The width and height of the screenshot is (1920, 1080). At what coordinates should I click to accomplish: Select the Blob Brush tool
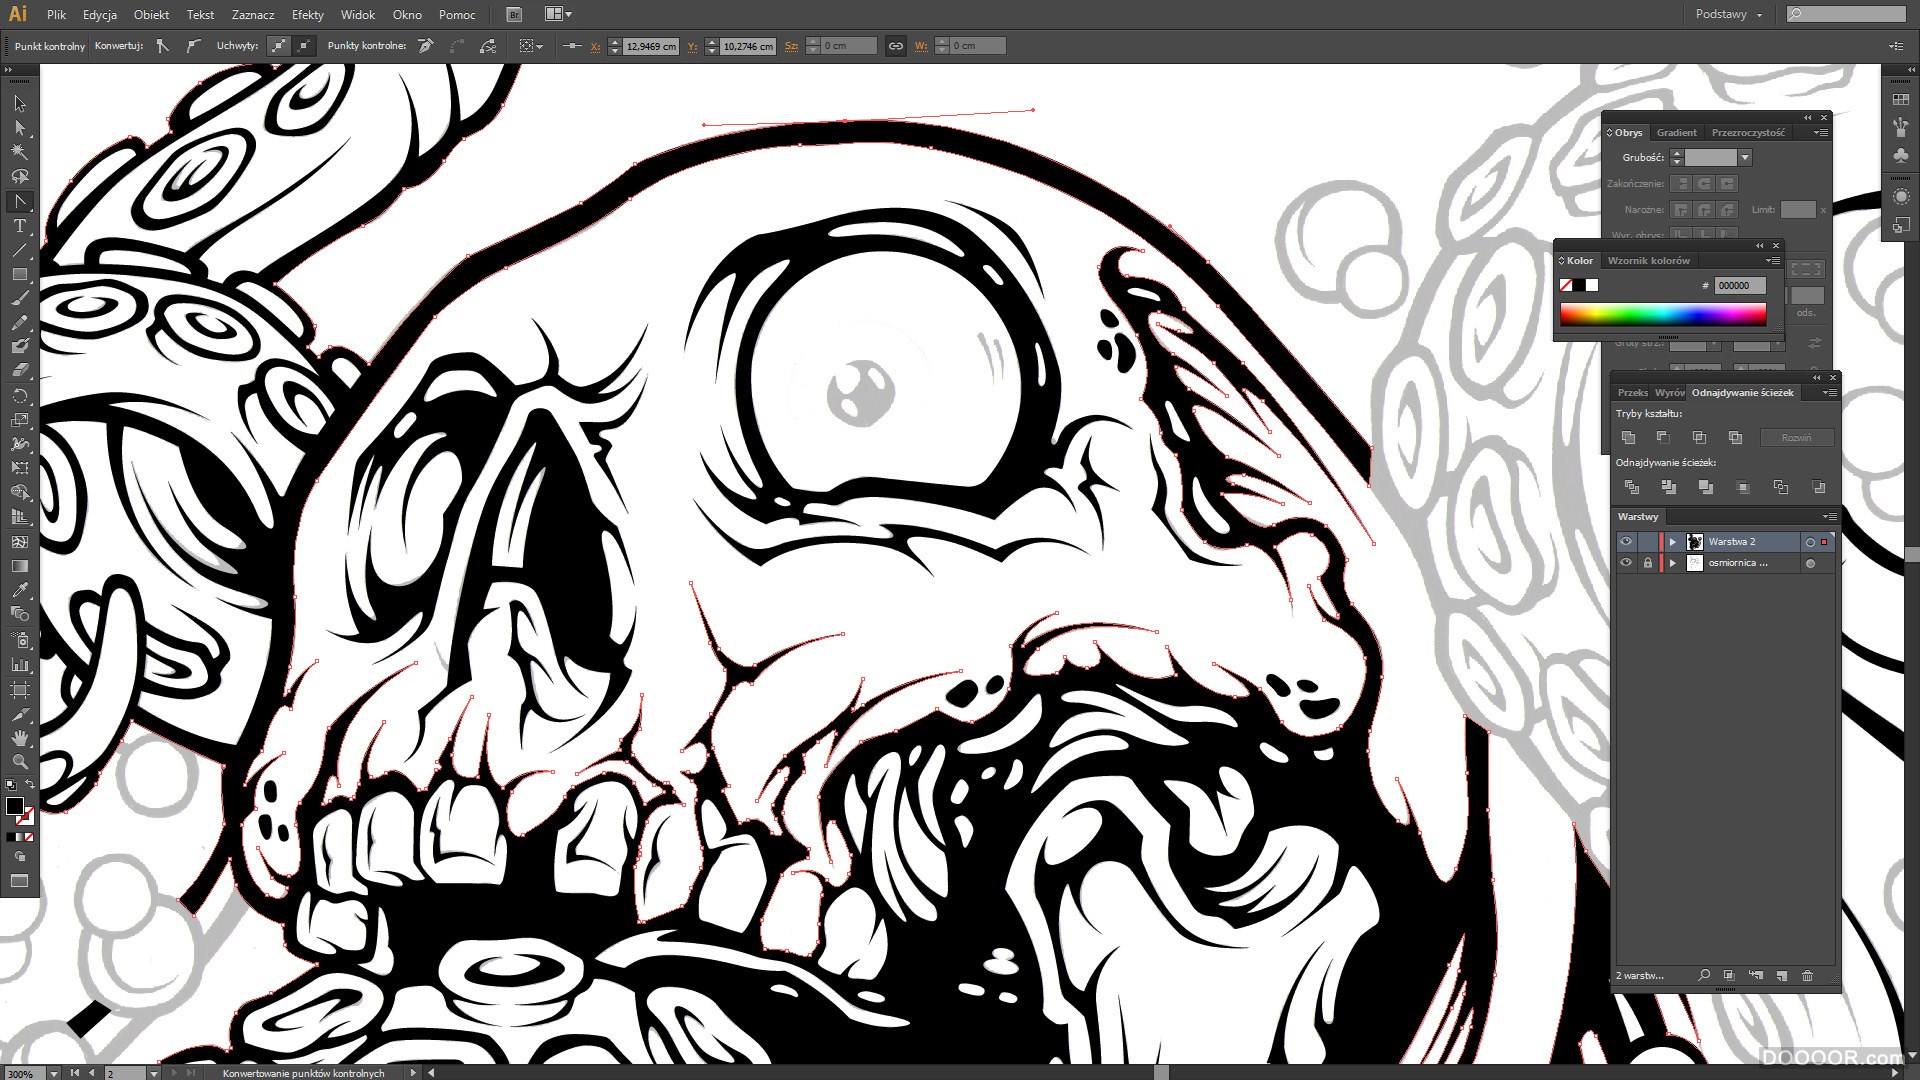click(x=19, y=346)
